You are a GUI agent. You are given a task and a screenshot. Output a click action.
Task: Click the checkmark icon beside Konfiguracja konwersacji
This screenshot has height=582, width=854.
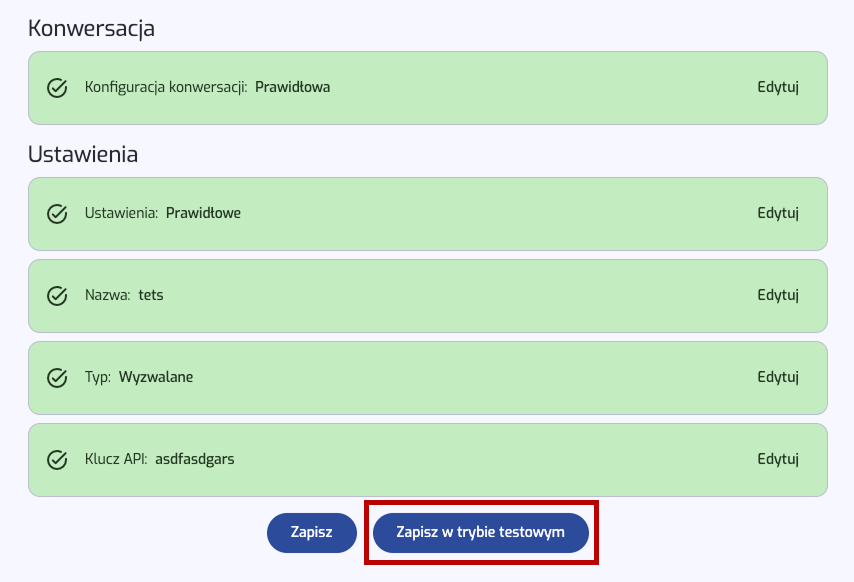click(57, 88)
